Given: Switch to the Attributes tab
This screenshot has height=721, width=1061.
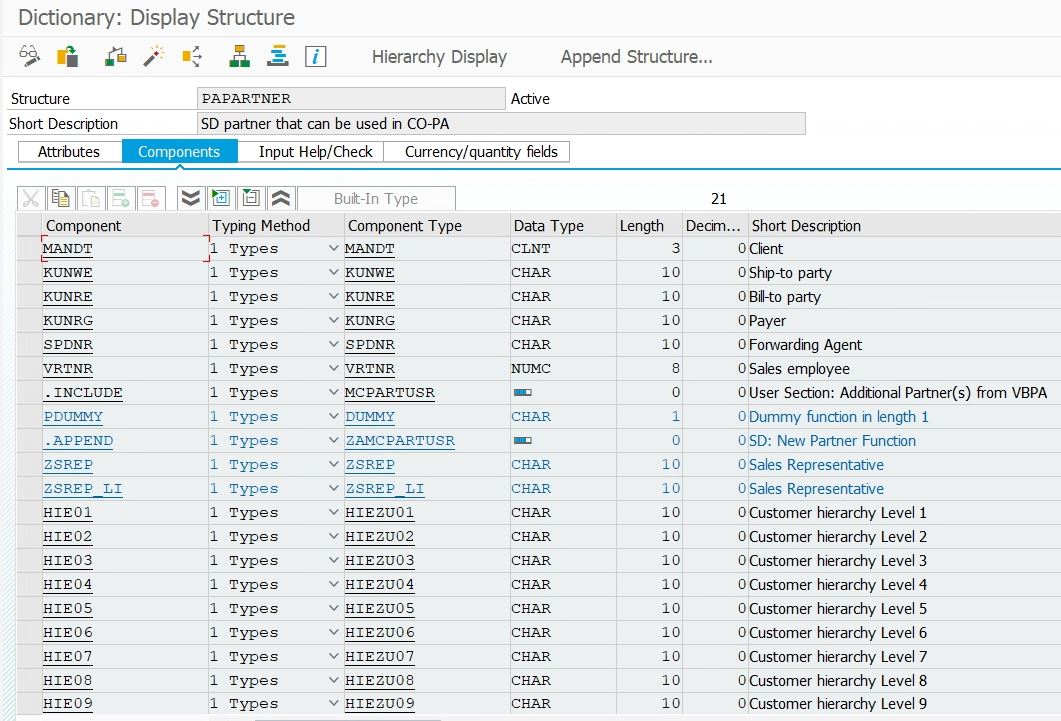Looking at the screenshot, I should click(x=69, y=151).
